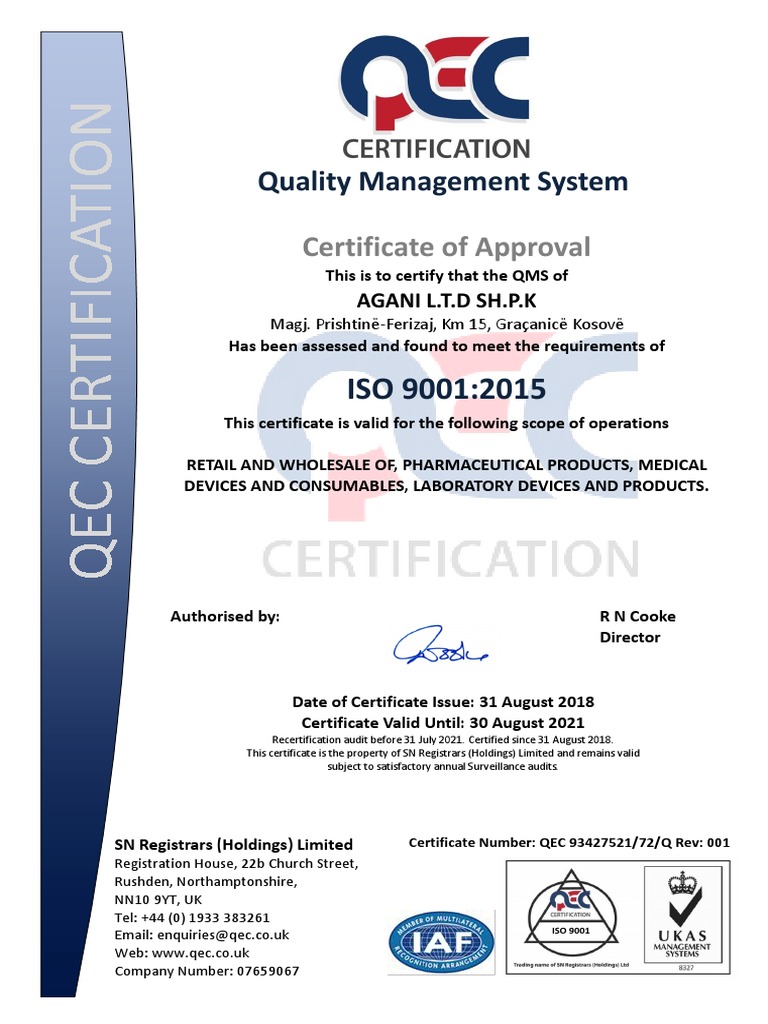Click the 'Authorised by:' label
Image resolution: width=768 pixels, height=1024 pixels.
(x=225, y=616)
